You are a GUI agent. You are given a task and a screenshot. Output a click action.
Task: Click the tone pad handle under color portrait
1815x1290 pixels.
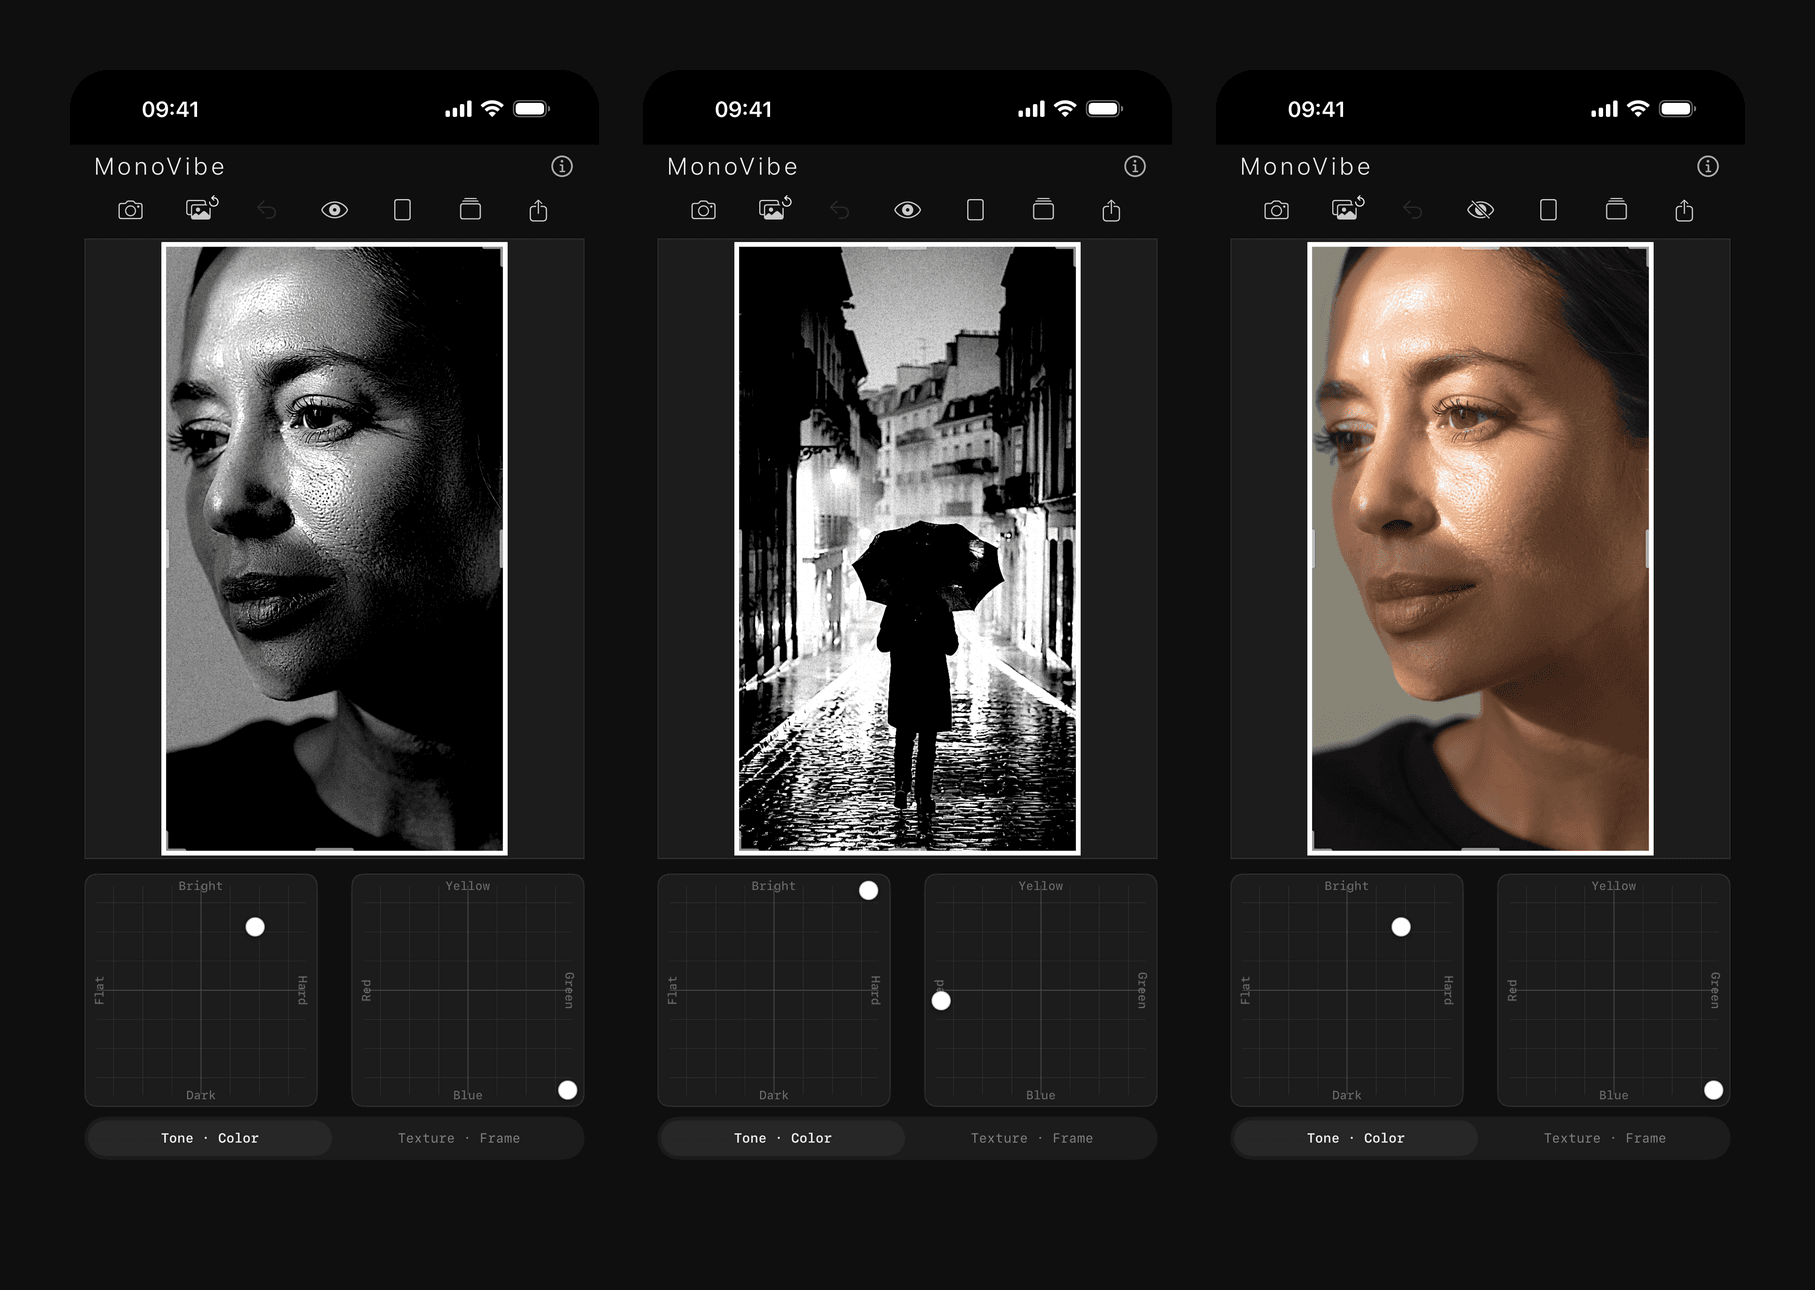(x=1401, y=927)
